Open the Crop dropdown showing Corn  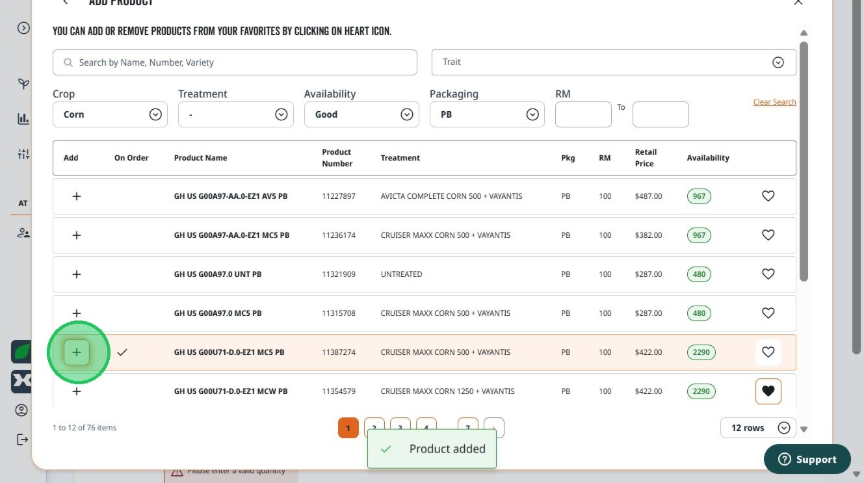tap(110, 115)
